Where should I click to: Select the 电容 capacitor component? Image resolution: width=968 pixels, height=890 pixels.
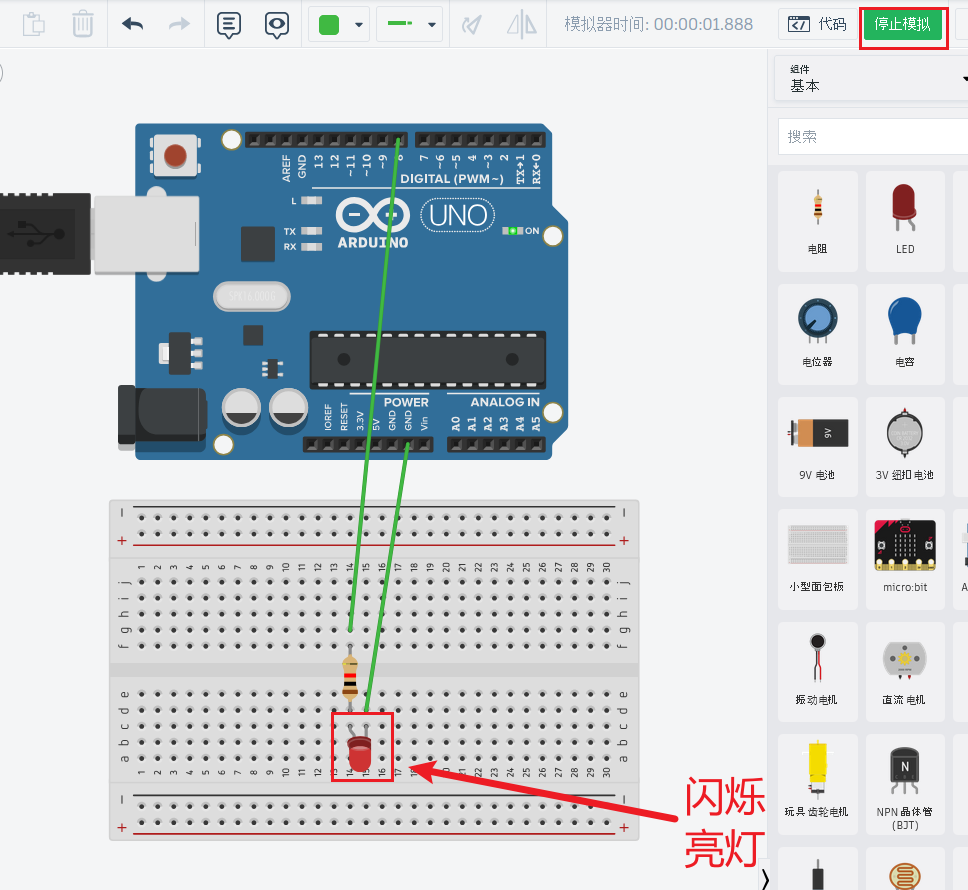click(x=905, y=335)
